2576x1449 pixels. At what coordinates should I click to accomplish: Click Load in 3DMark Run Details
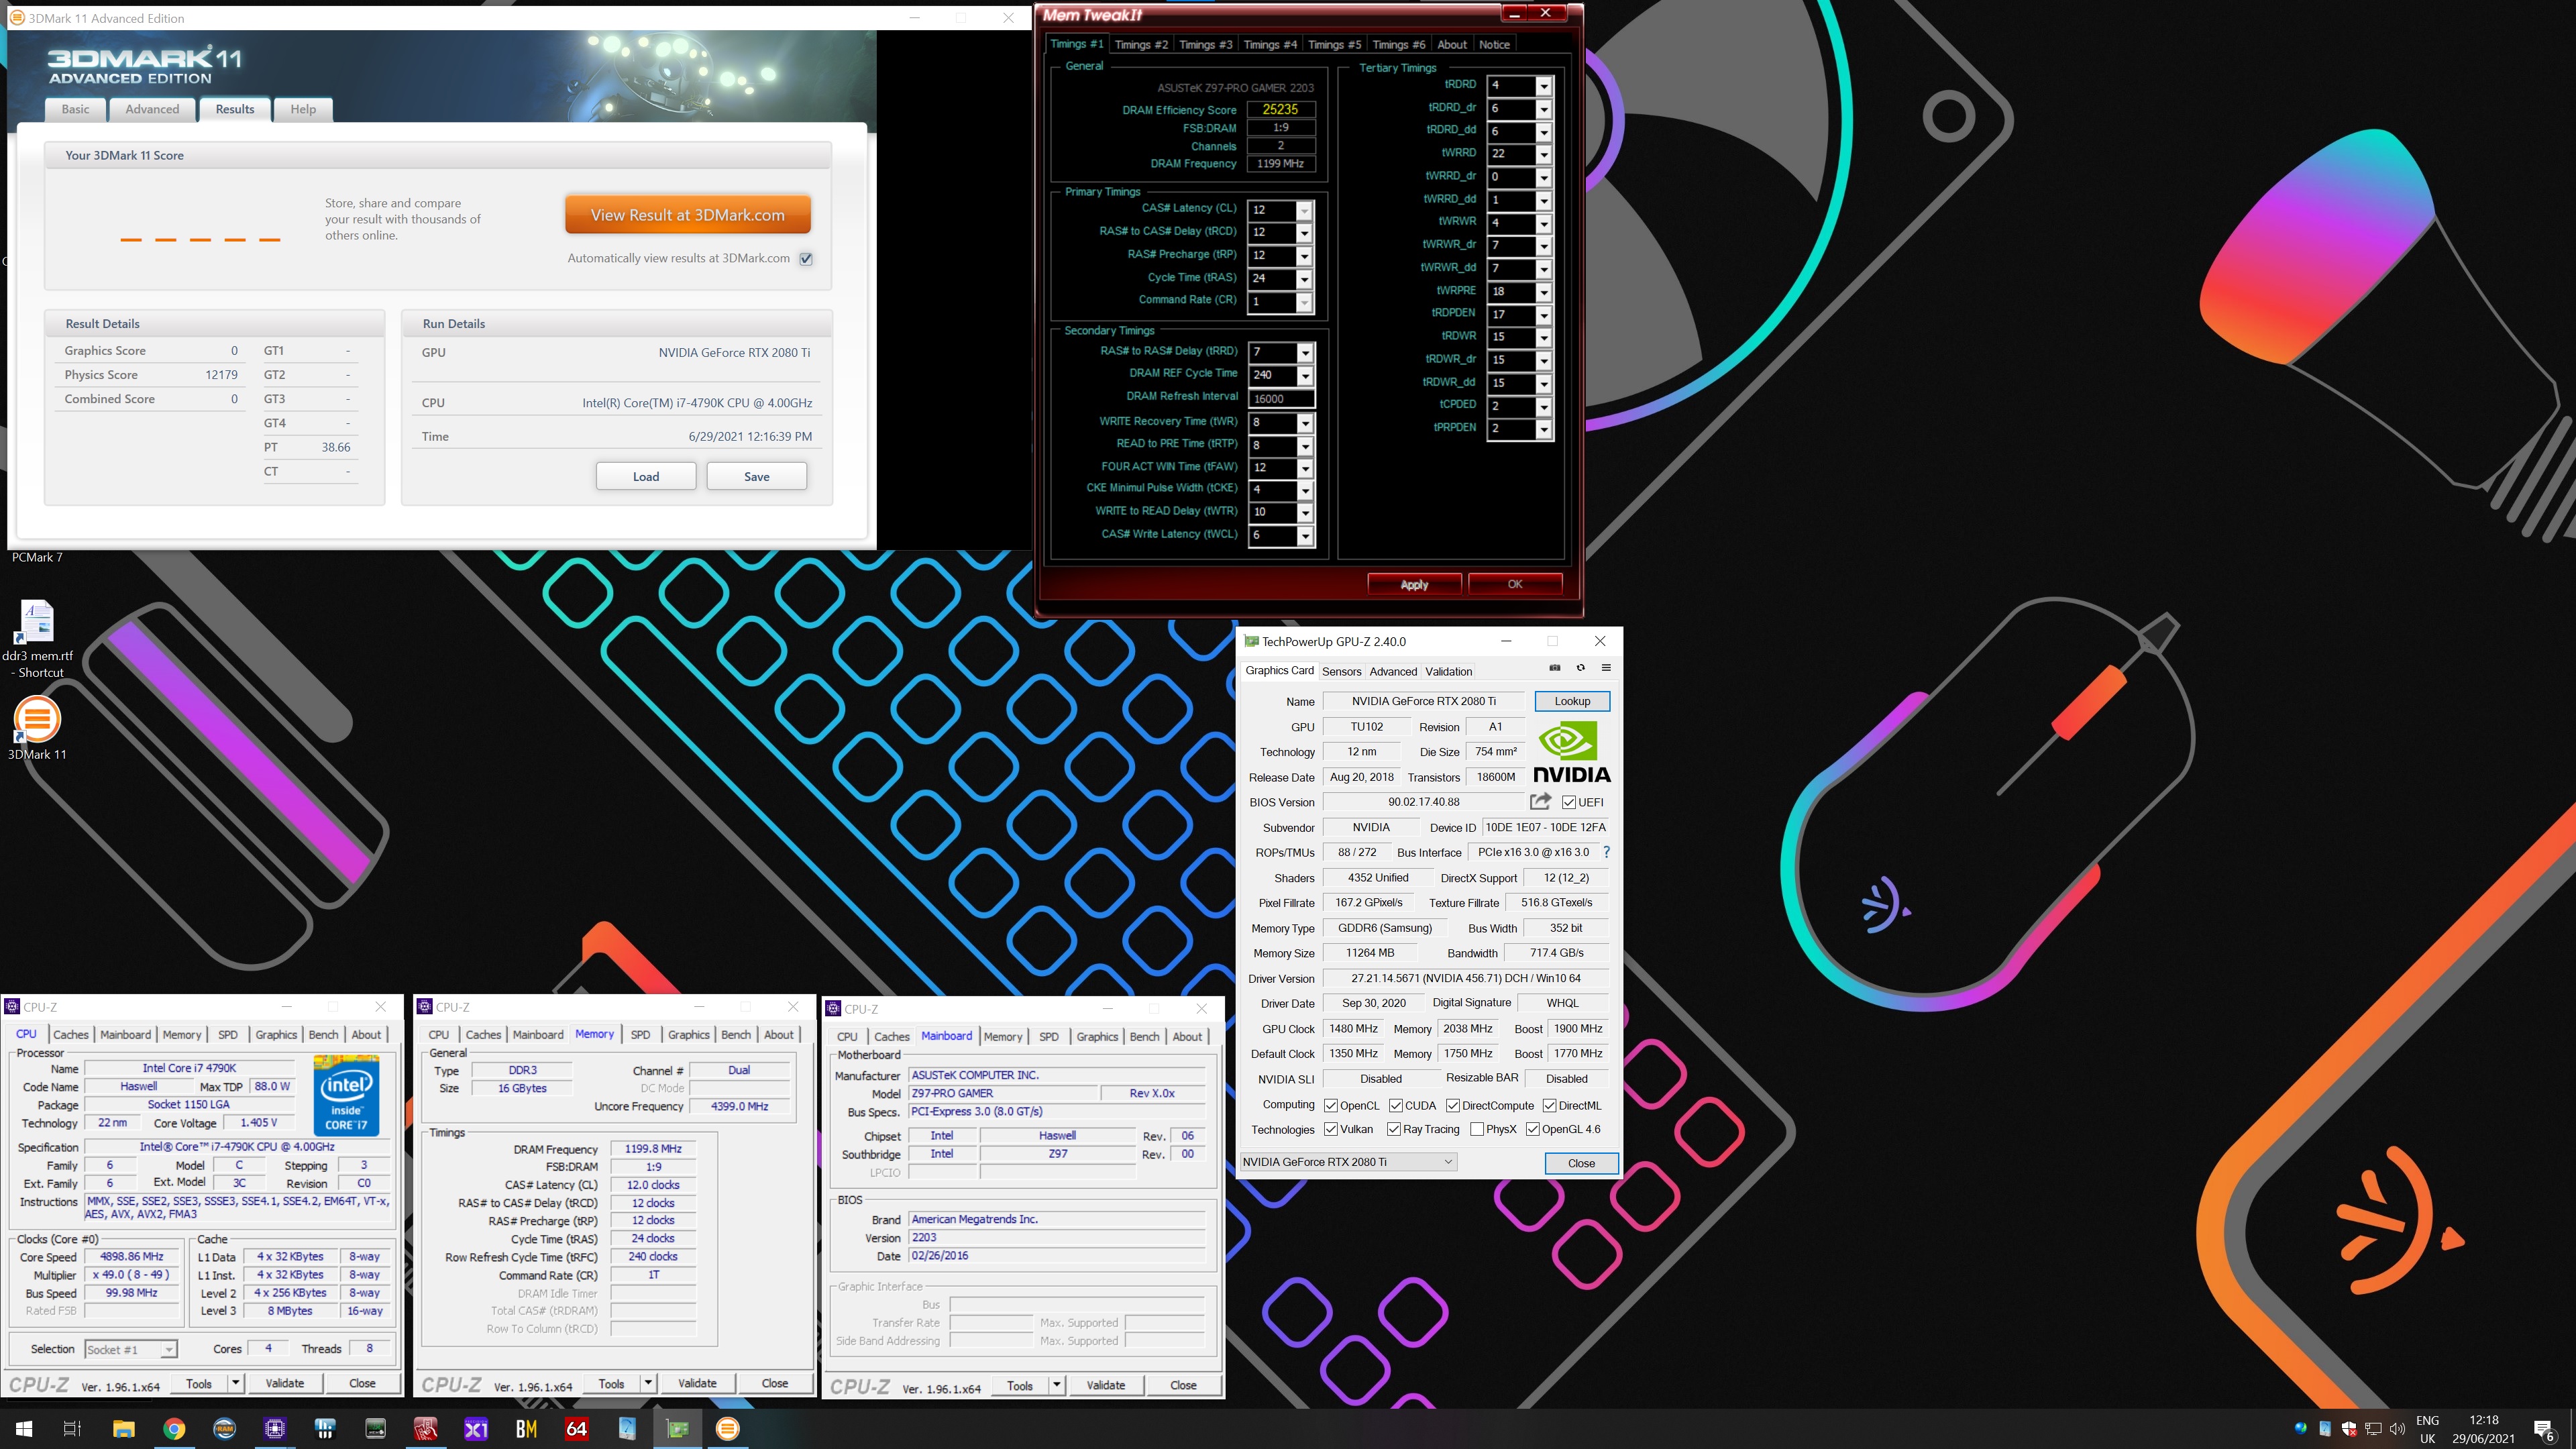(x=646, y=476)
